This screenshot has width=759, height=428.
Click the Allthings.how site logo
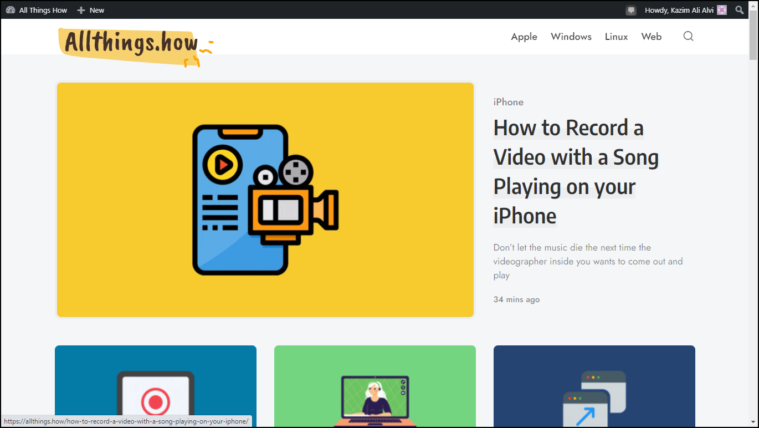click(136, 47)
